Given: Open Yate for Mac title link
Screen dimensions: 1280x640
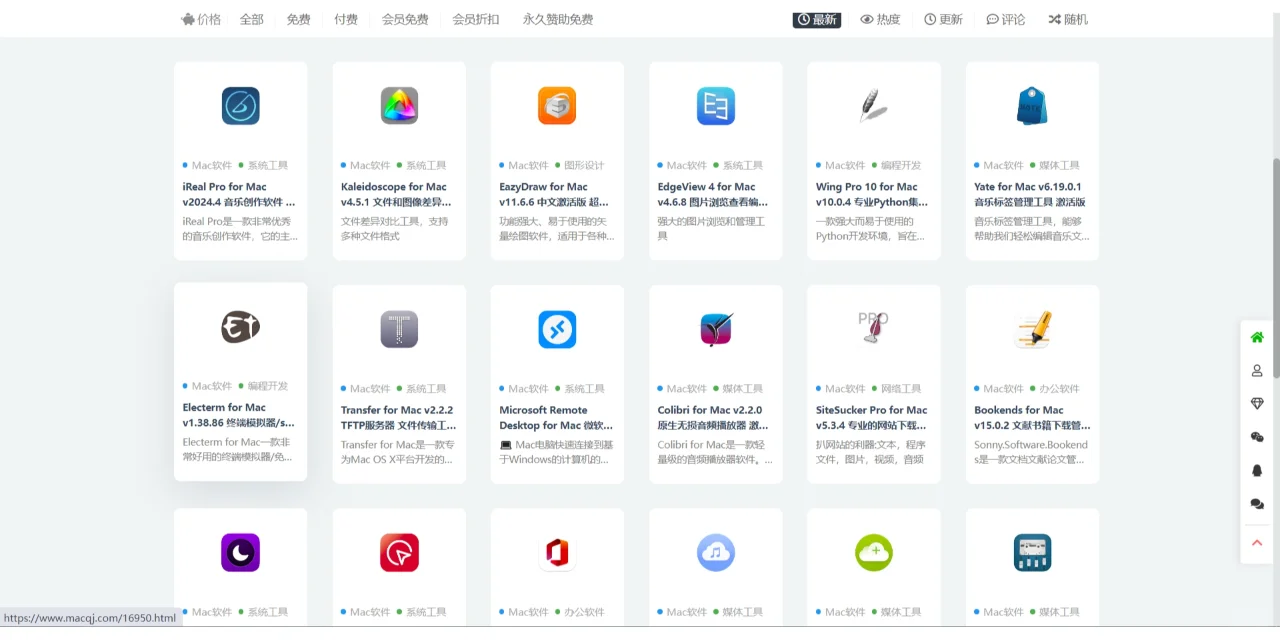Looking at the screenshot, I should (x=1030, y=194).
